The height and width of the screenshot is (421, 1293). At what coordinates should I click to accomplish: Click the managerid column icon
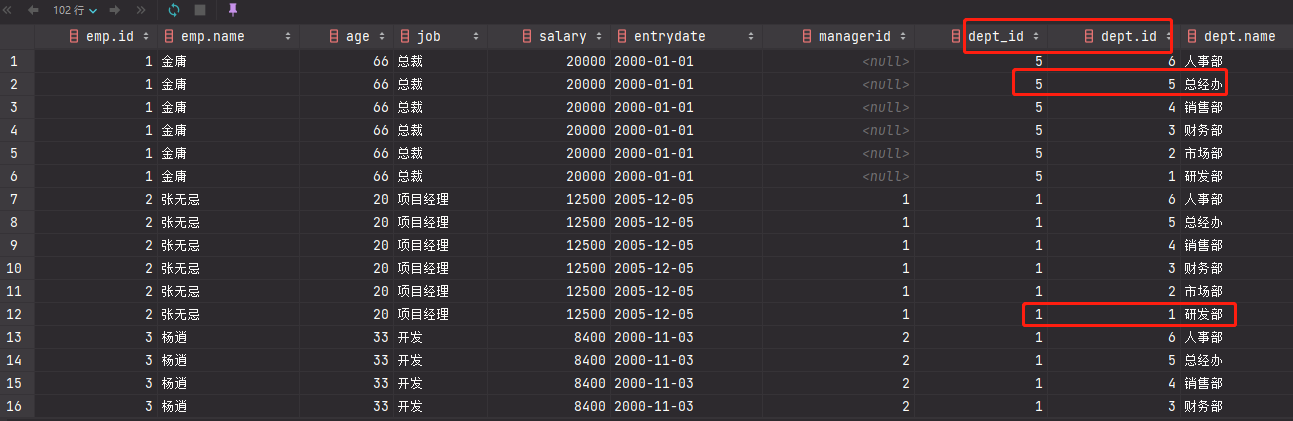click(809, 37)
